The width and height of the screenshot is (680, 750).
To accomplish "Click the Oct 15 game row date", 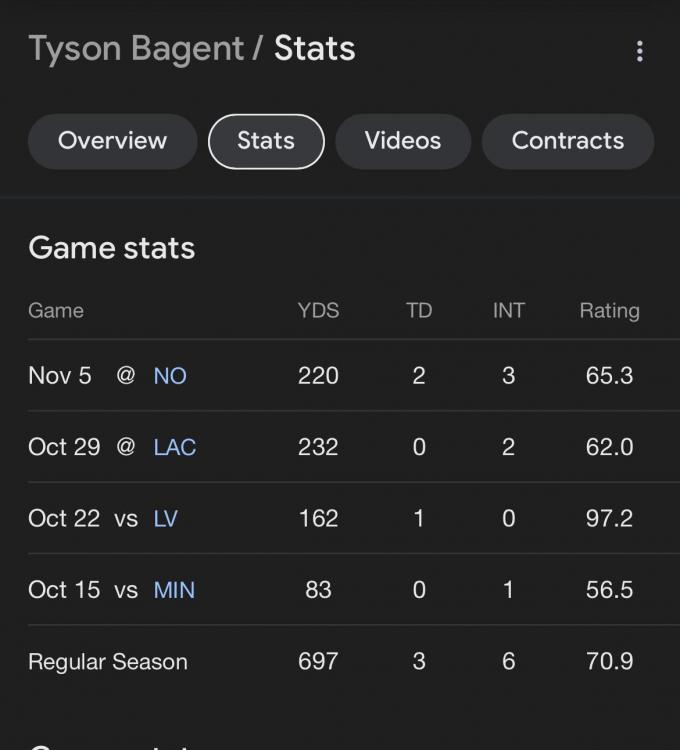I will coord(64,590).
